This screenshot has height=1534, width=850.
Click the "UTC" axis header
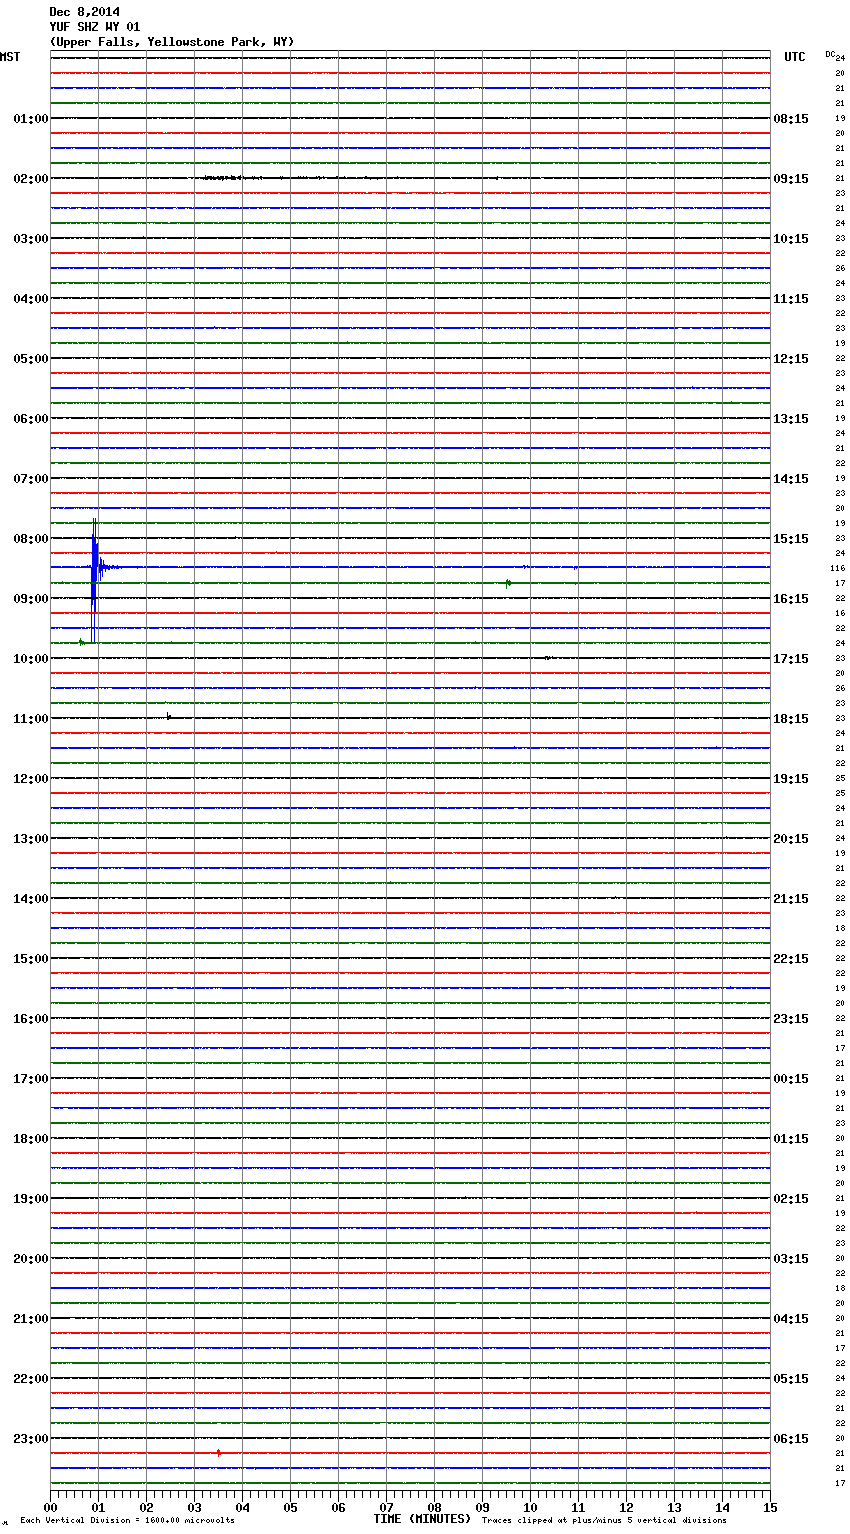(795, 57)
